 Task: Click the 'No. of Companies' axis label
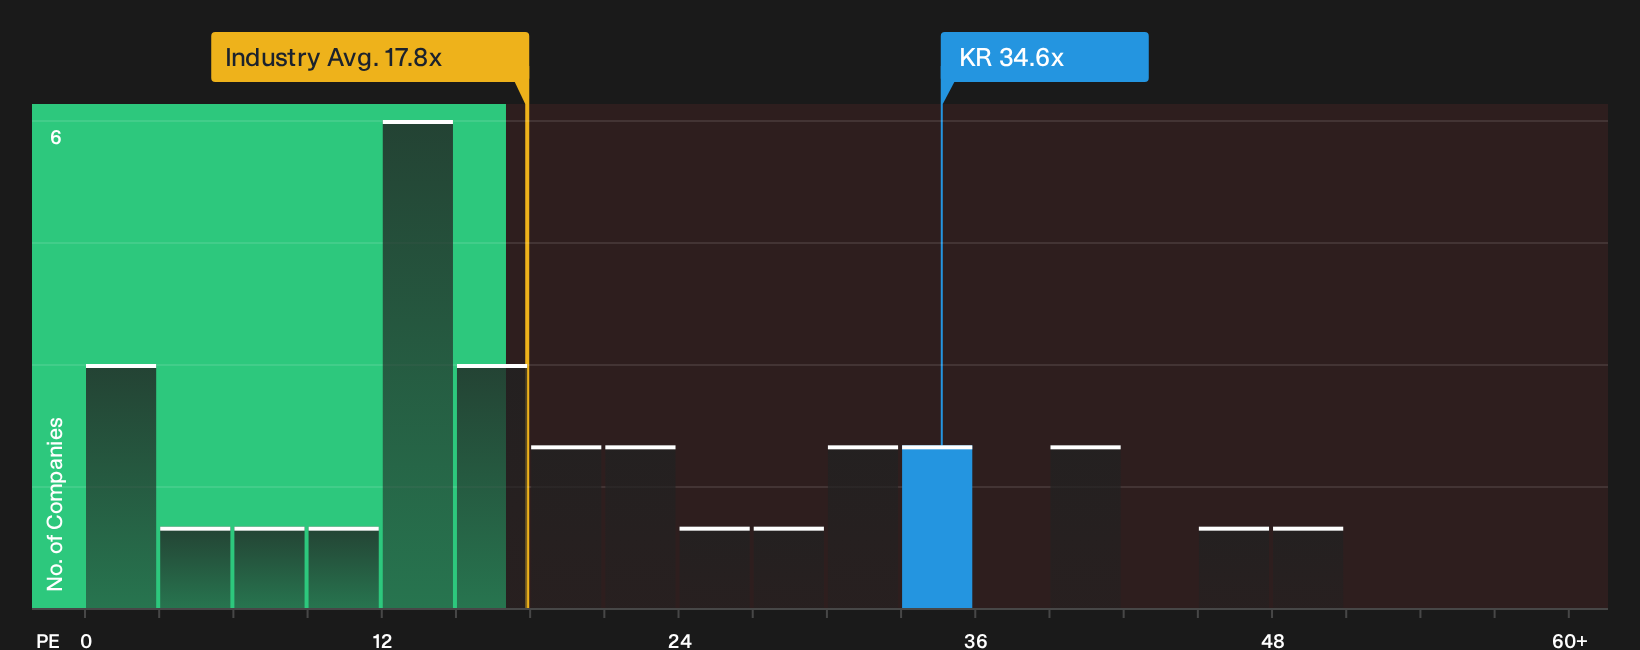(55, 504)
